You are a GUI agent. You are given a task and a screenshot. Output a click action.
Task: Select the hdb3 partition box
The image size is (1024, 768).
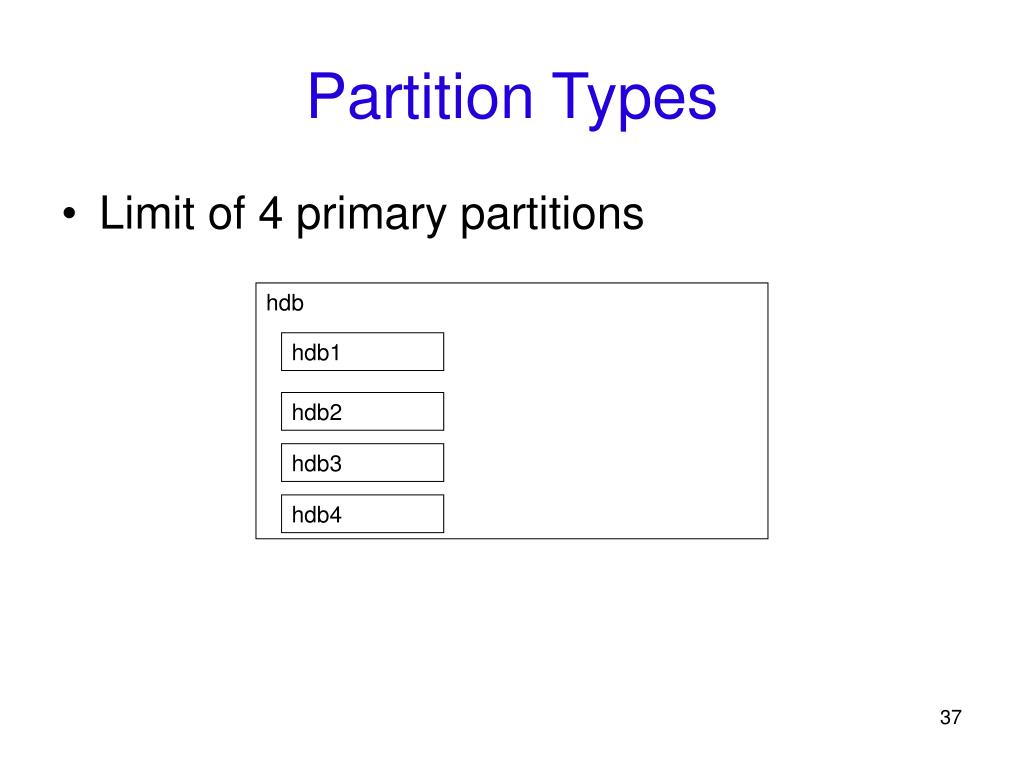[362, 462]
